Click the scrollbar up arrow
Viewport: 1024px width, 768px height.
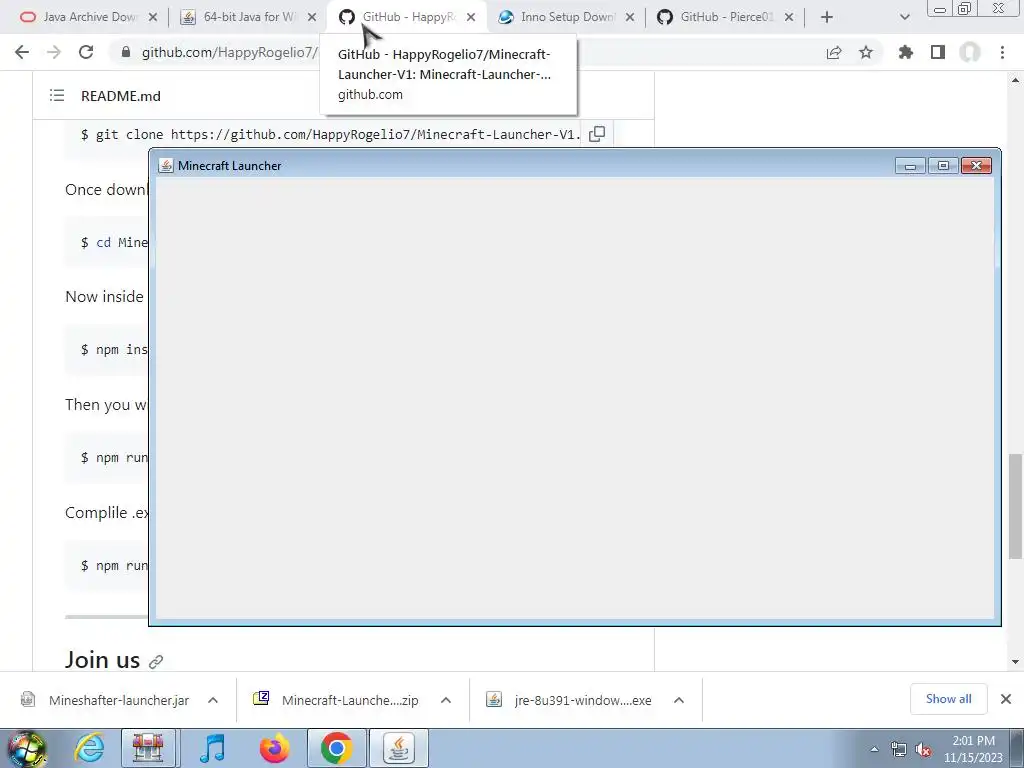(1015, 80)
